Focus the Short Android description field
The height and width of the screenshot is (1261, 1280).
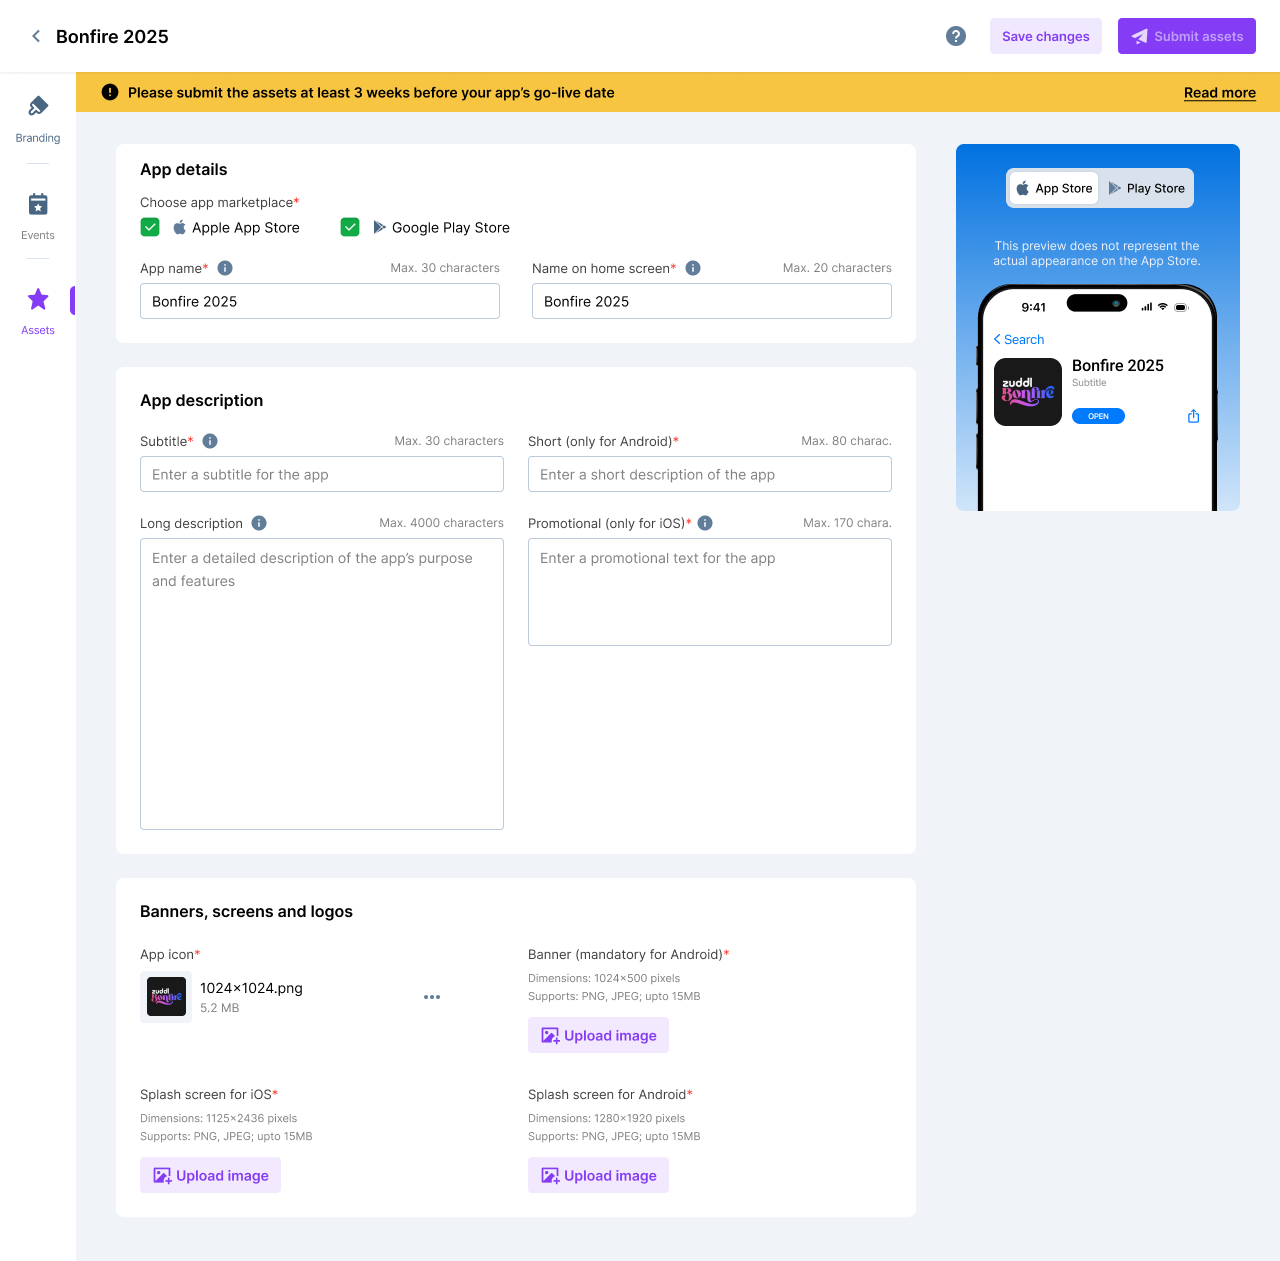pyautogui.click(x=710, y=474)
